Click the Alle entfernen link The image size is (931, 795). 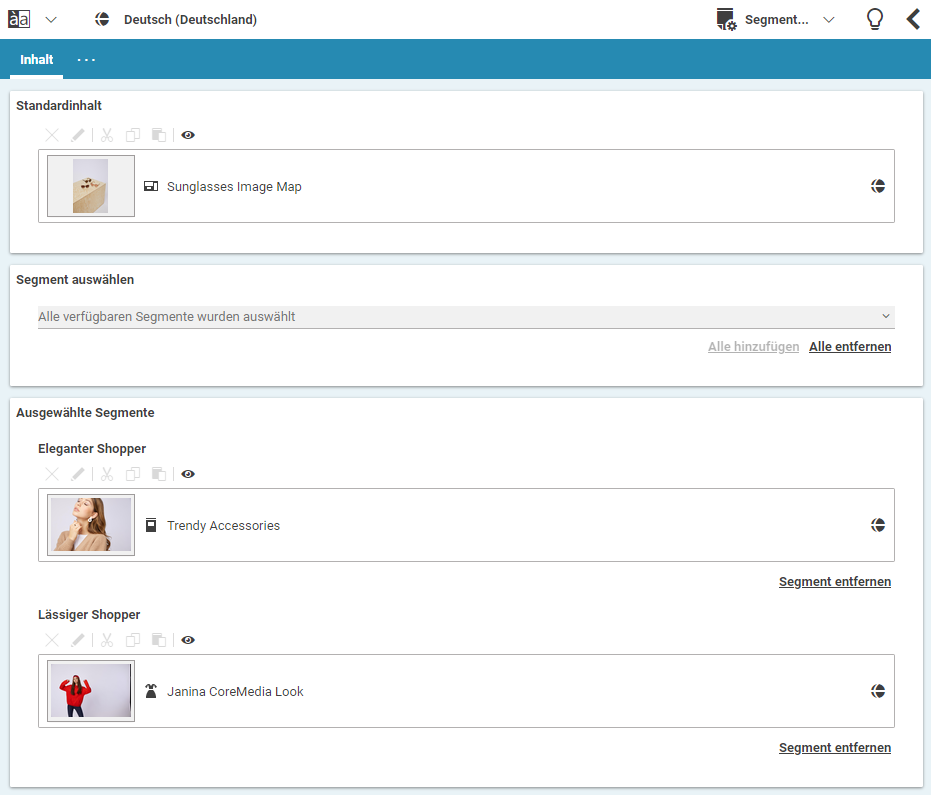[x=850, y=347]
